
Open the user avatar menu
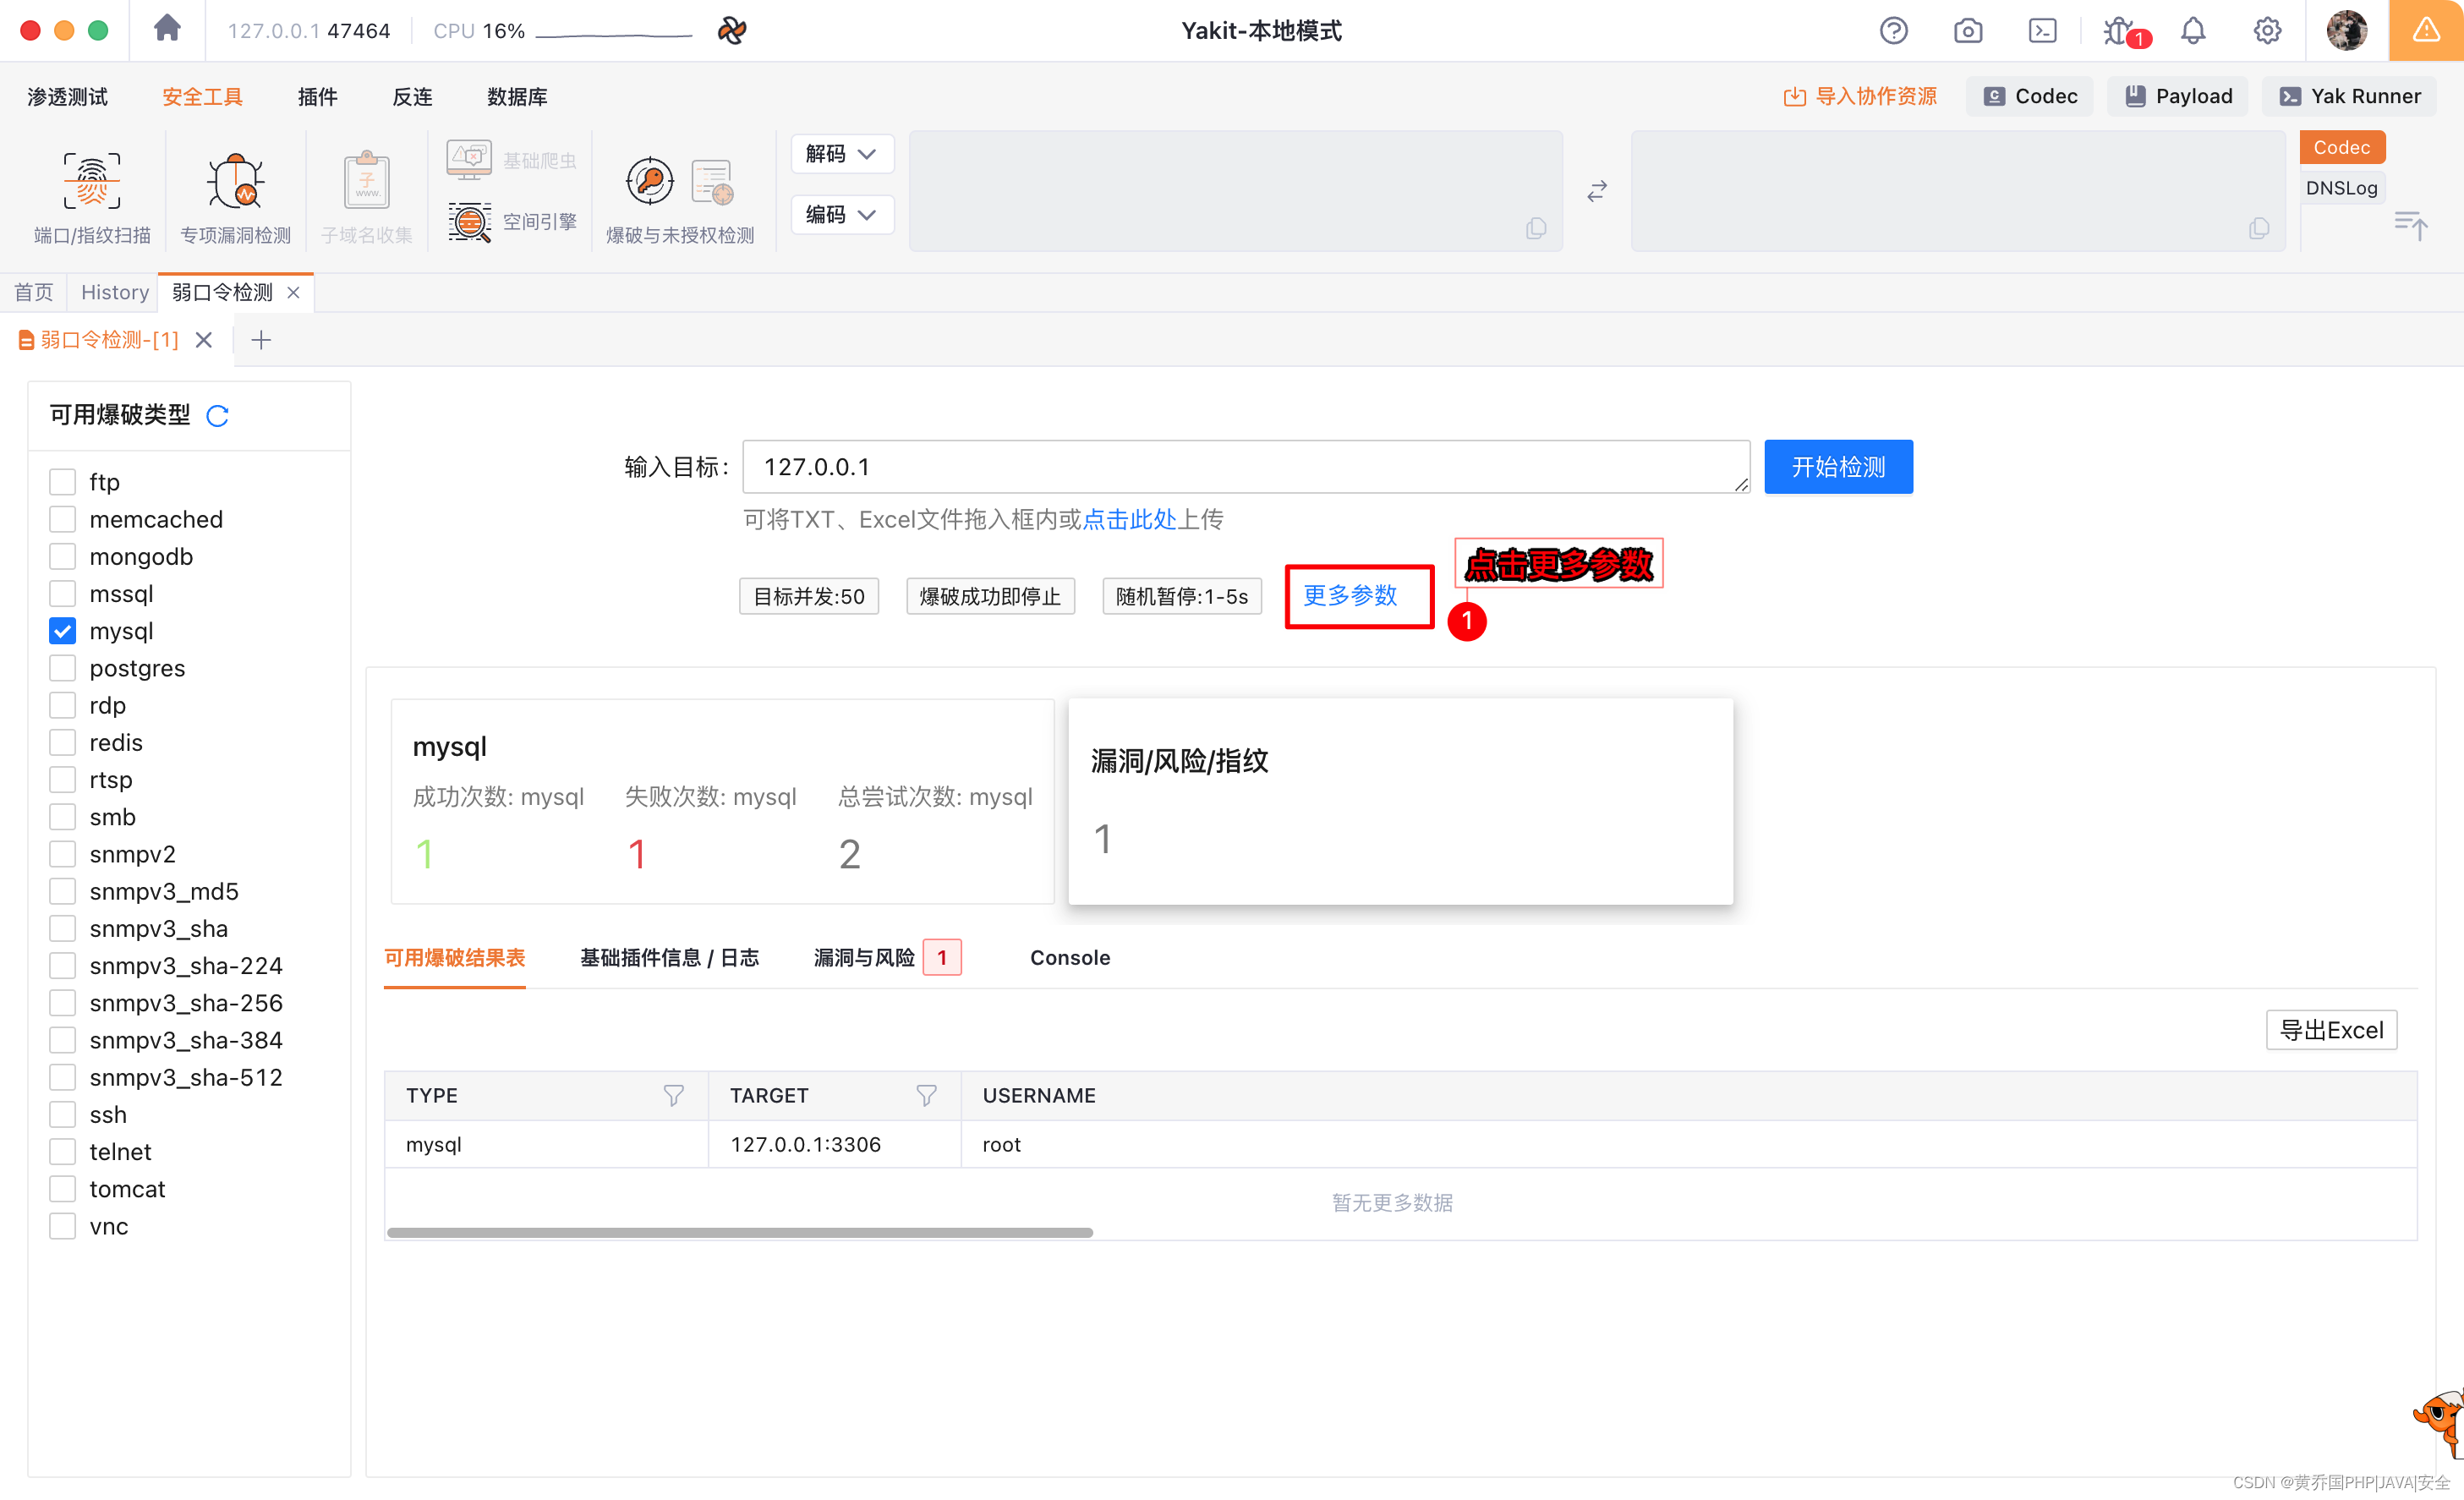click(x=2346, y=31)
